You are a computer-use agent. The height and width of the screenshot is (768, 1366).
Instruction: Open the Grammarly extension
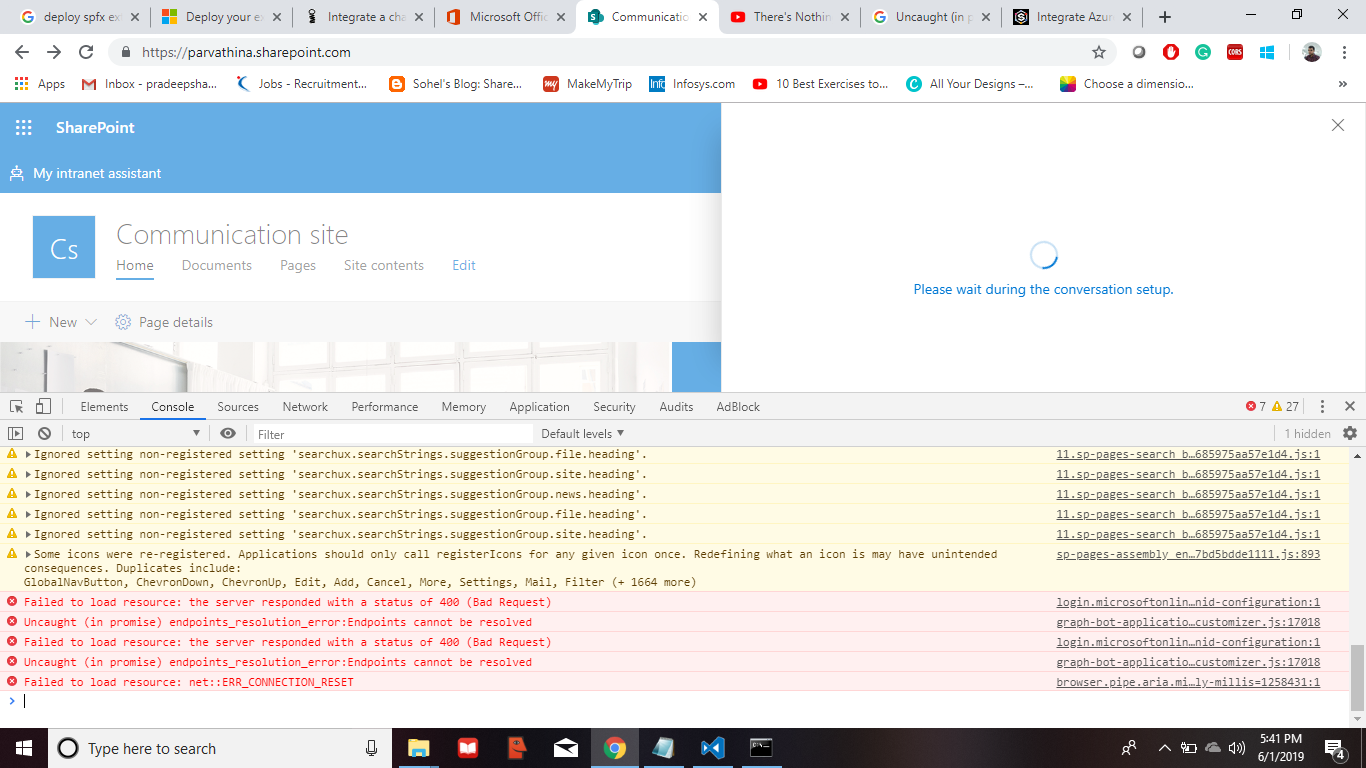[x=1201, y=52]
